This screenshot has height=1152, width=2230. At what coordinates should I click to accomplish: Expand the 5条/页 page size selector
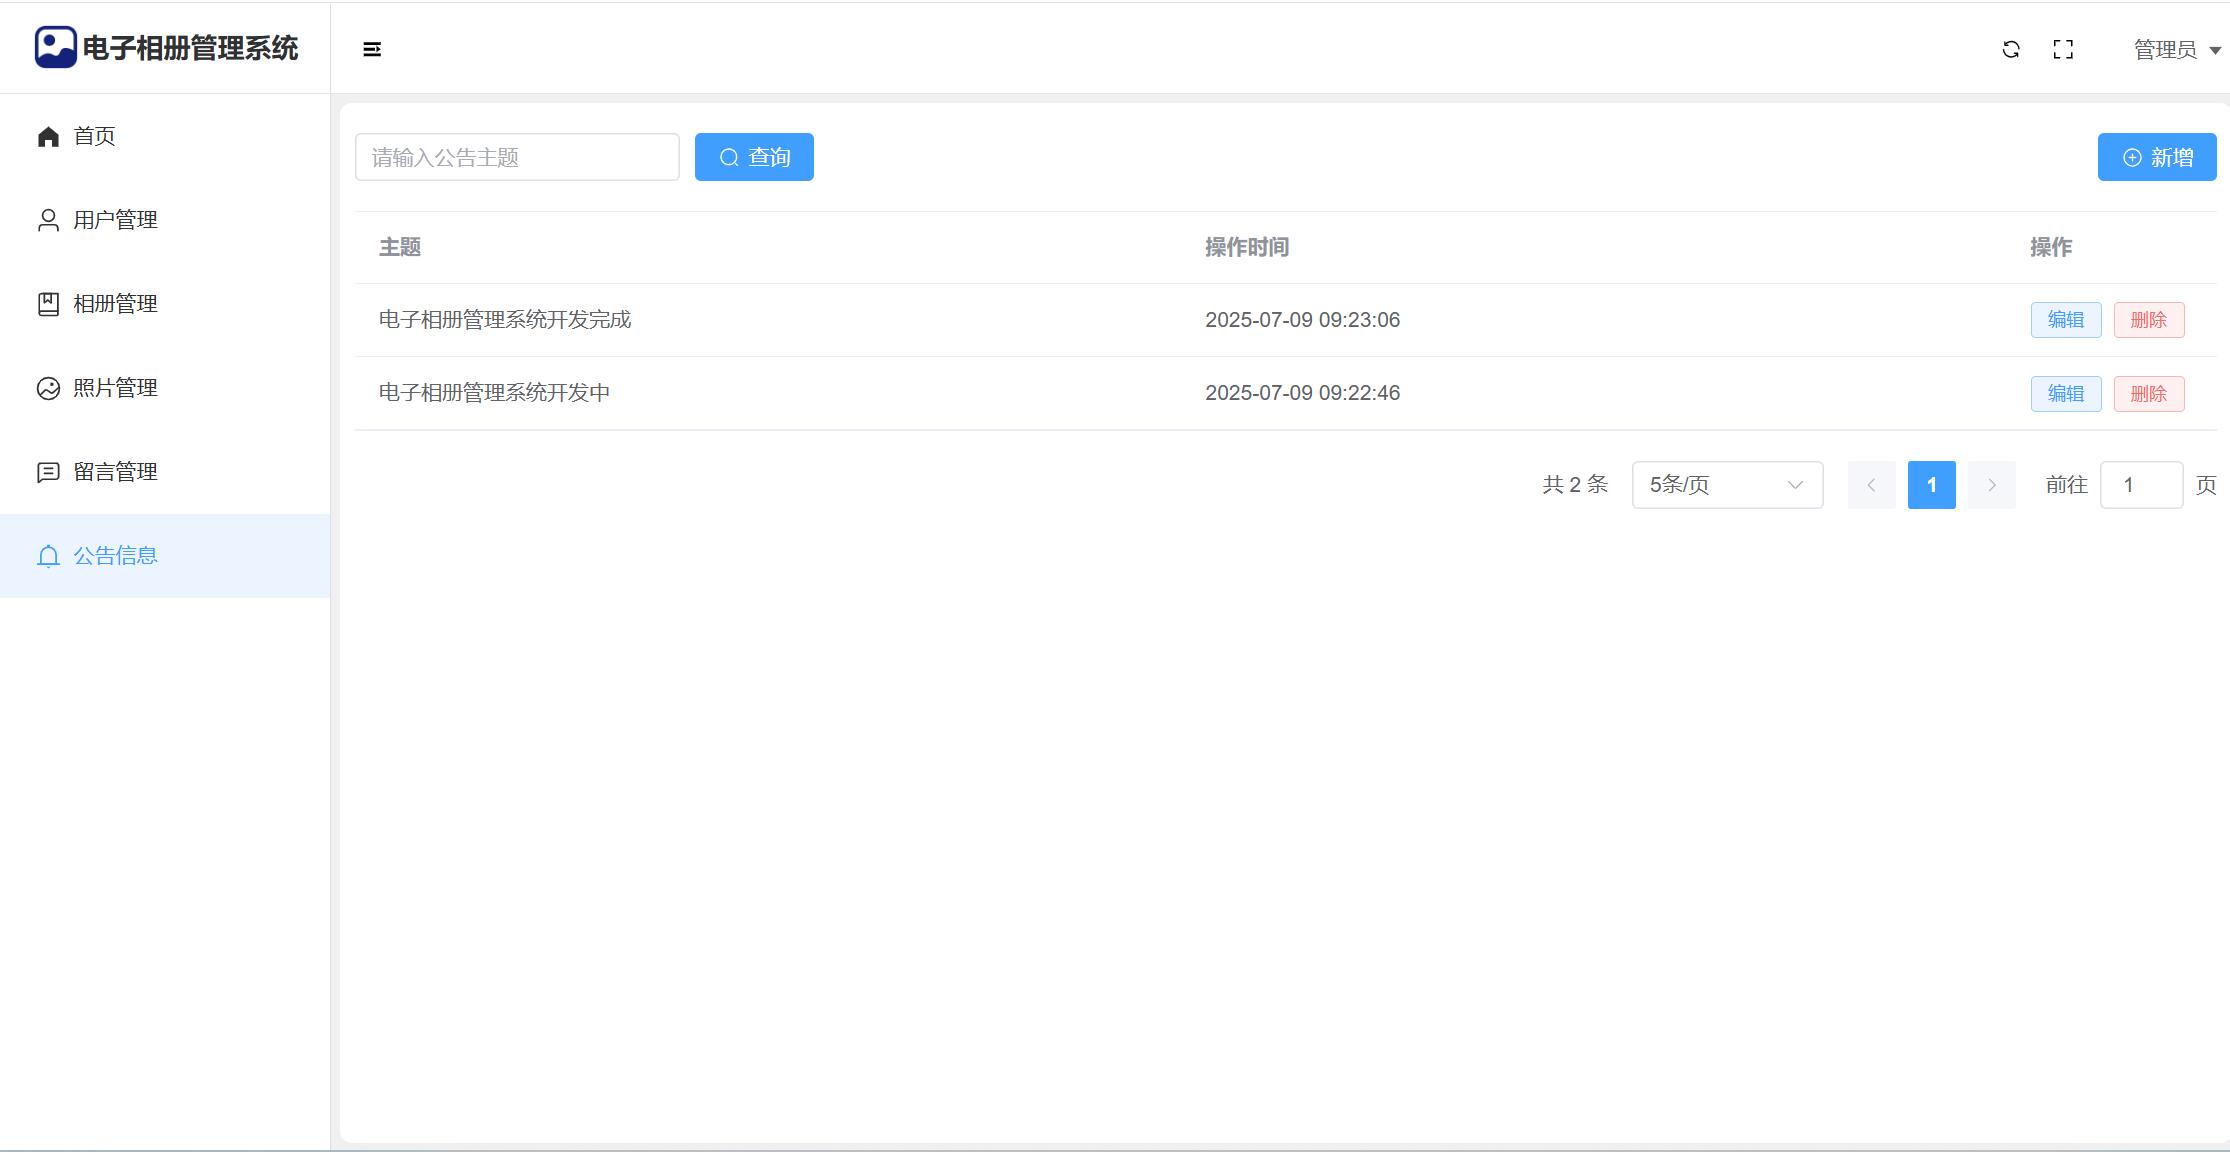(1727, 485)
